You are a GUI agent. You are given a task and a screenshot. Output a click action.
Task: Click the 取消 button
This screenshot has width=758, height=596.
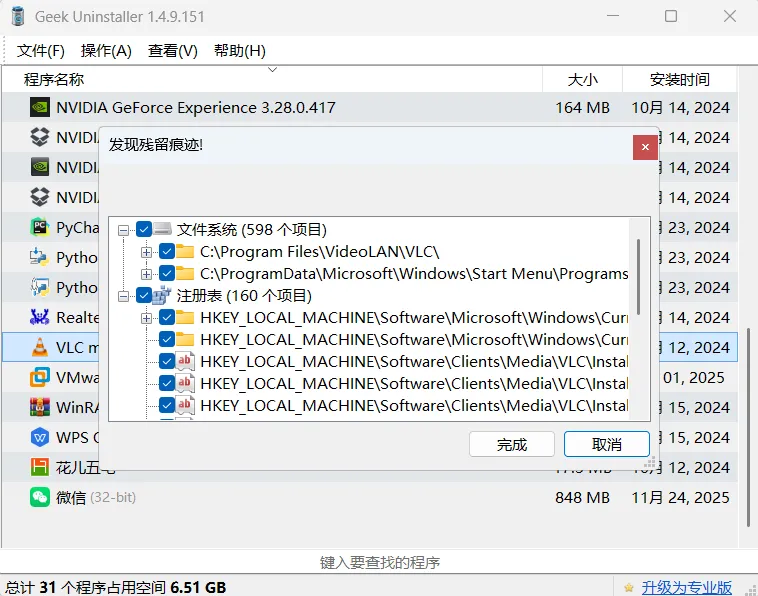(x=607, y=444)
